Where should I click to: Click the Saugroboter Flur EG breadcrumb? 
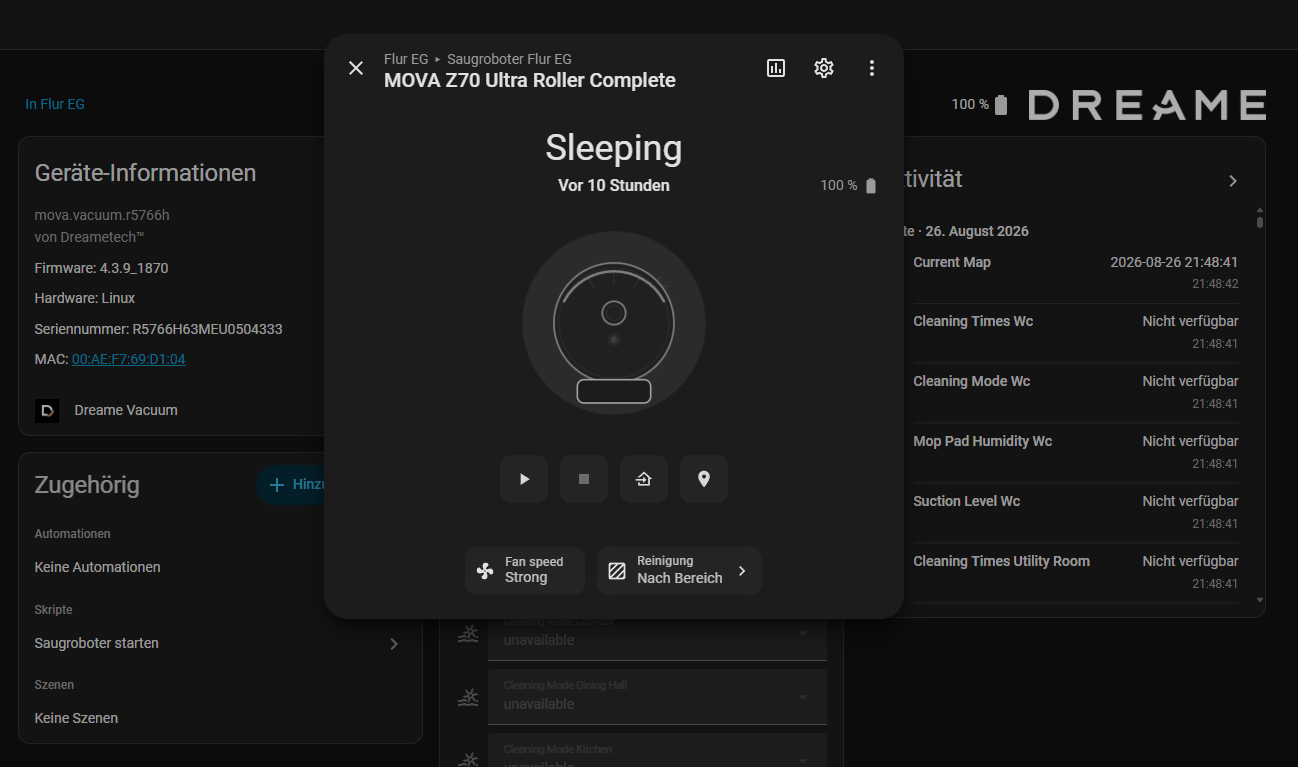(509, 59)
